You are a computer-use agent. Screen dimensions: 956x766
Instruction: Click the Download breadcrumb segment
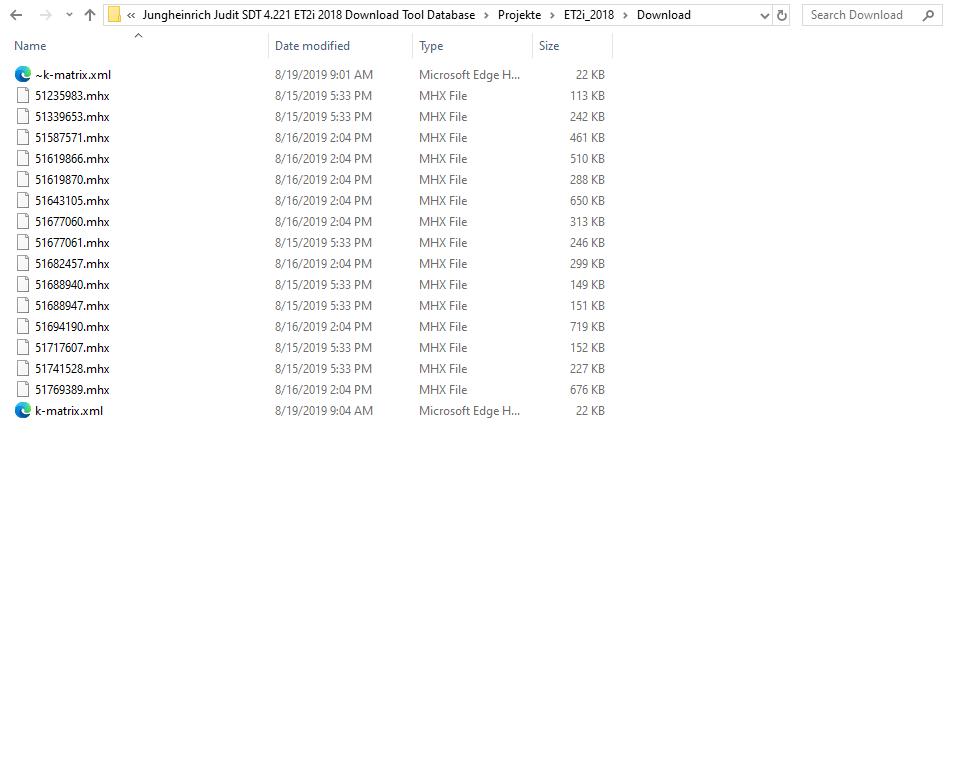coord(664,15)
